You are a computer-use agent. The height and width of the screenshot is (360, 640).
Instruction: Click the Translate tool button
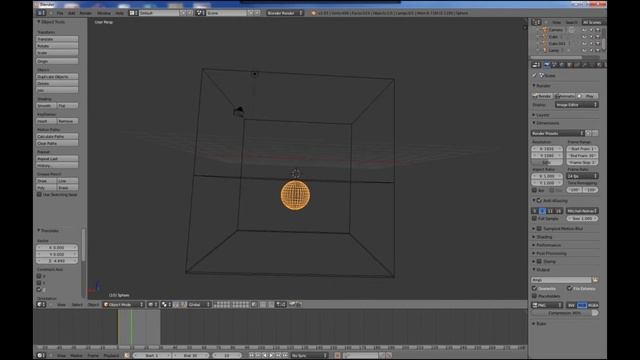[57, 39]
